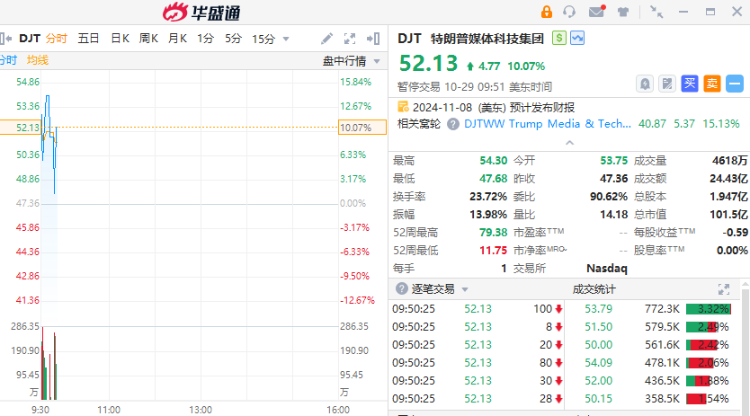This screenshot has width=750, height=416.
Task: Expand the trade statistics panel icon
Action: pyautogui.click(x=724, y=289)
